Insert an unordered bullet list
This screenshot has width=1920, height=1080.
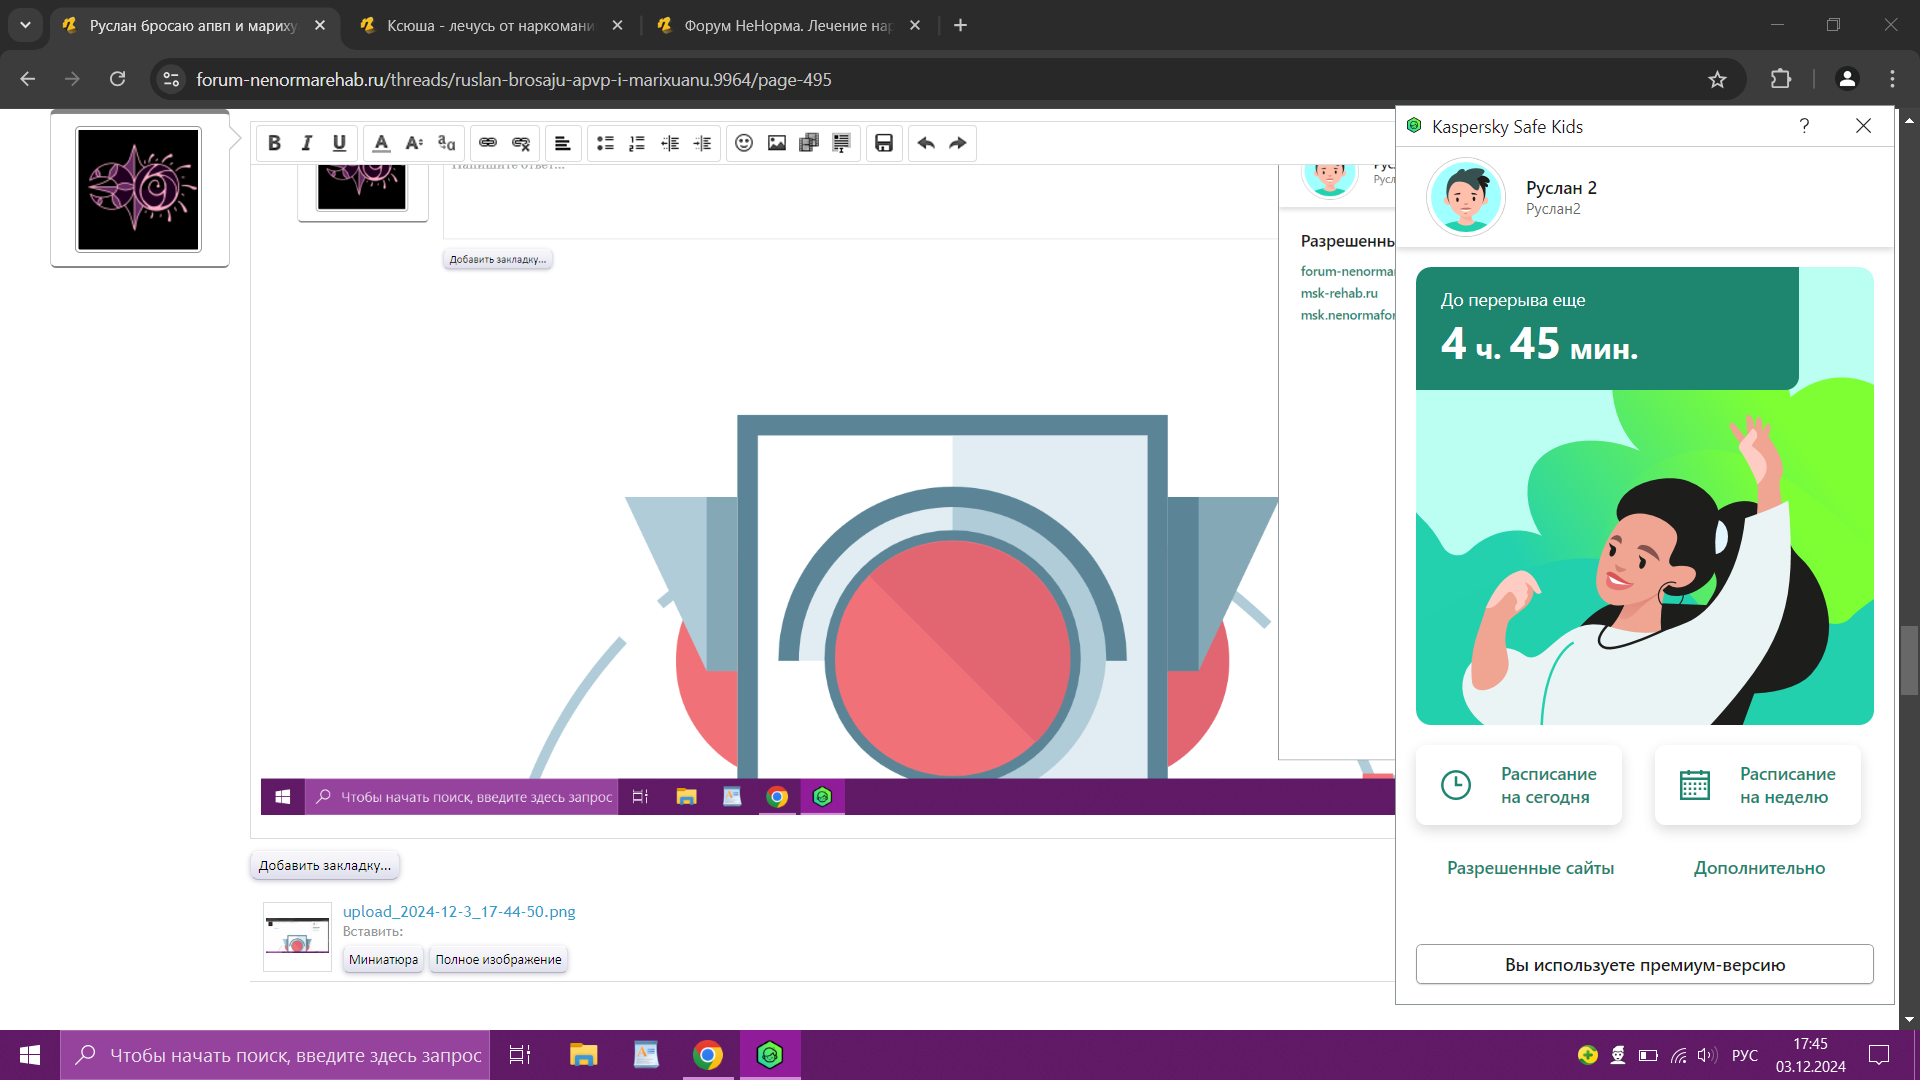pos(605,143)
